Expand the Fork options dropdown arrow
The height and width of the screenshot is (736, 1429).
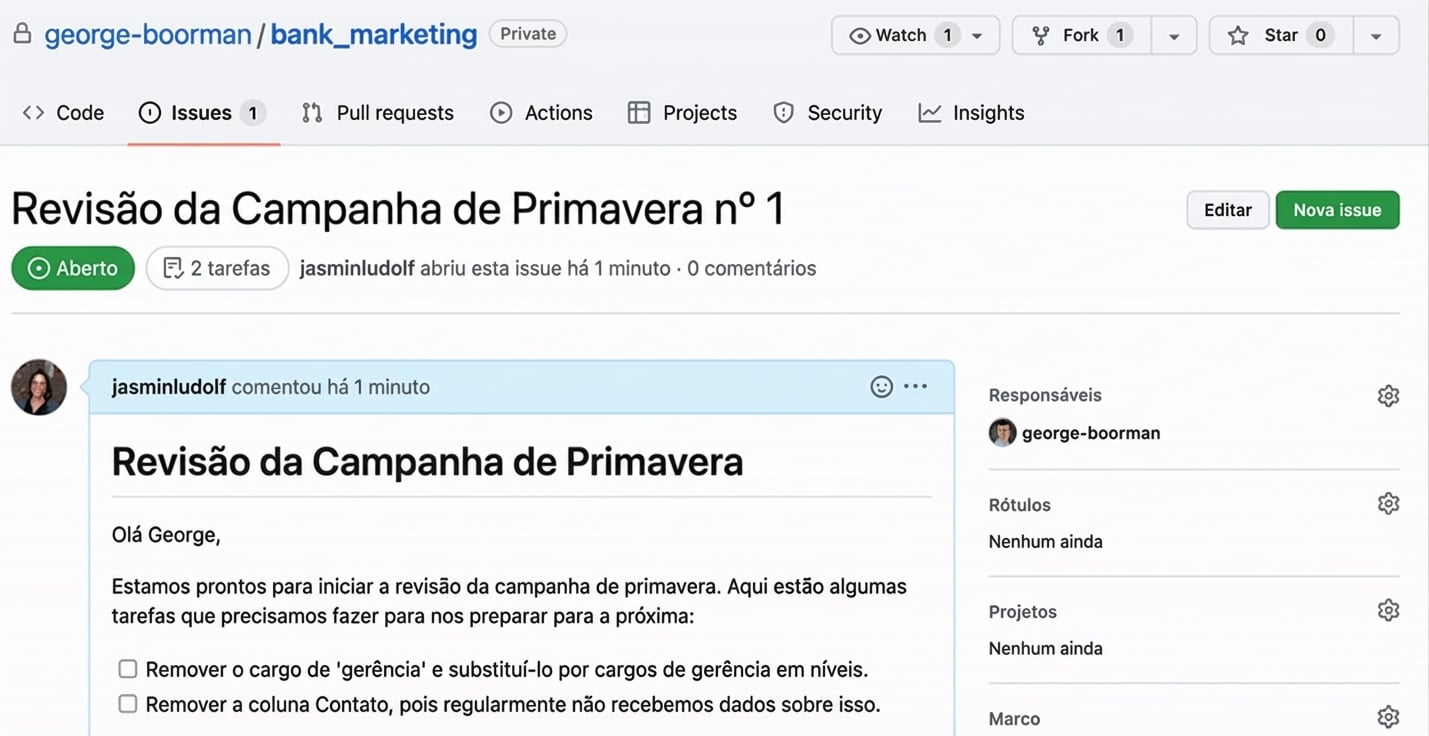[x=1174, y=36]
